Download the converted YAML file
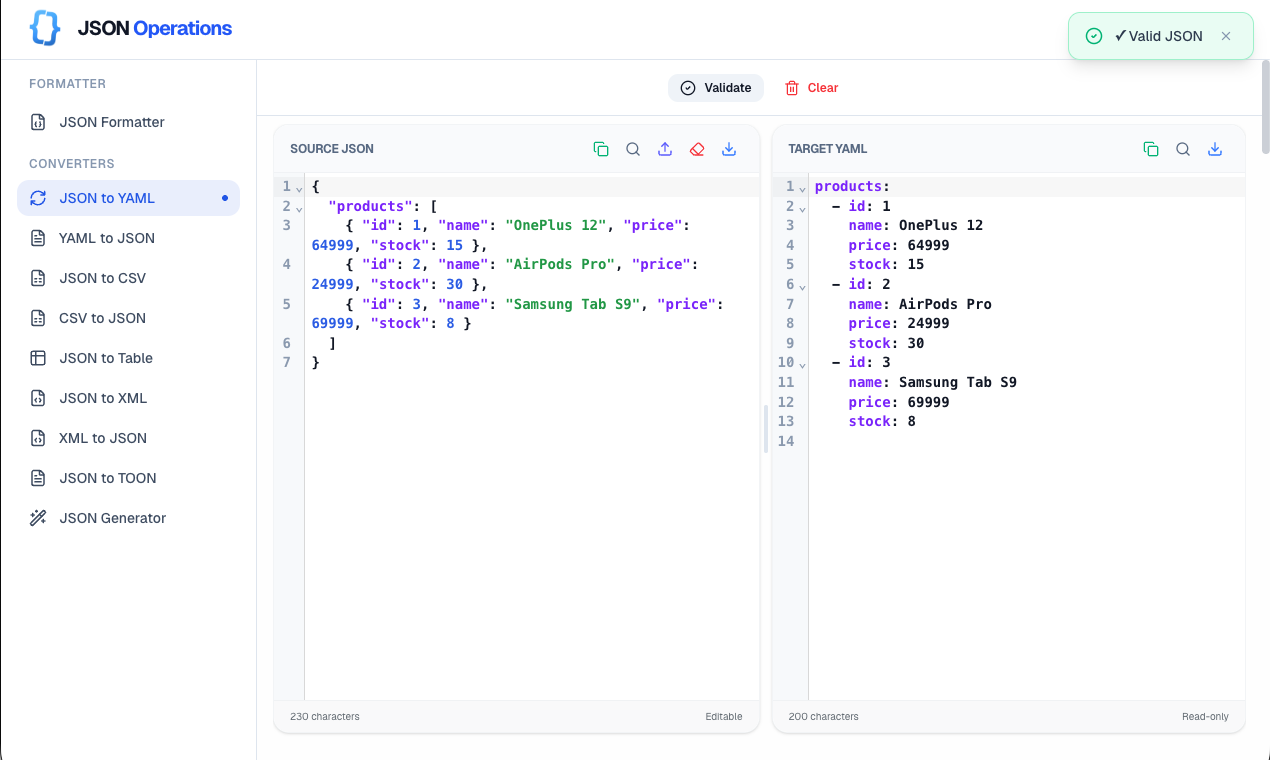This screenshot has height=760, width=1270. [x=1215, y=148]
